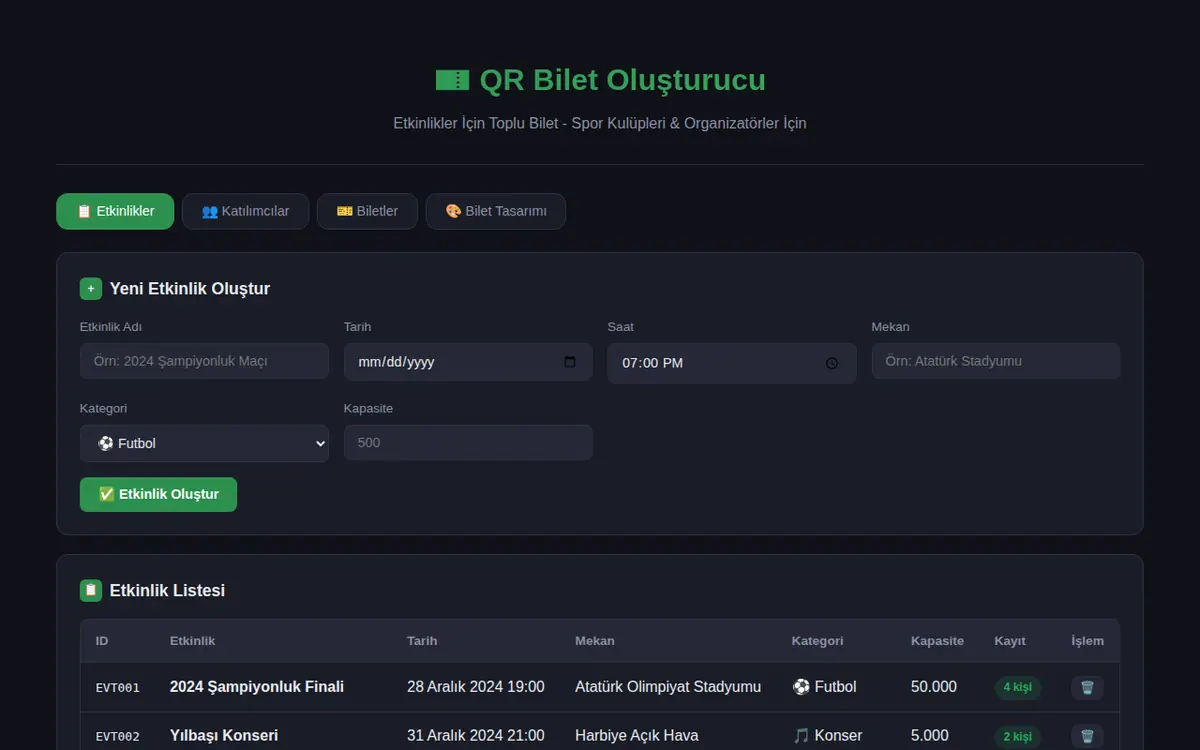Click the Etkinlik column header
The width and height of the screenshot is (1200, 750).
pos(192,641)
